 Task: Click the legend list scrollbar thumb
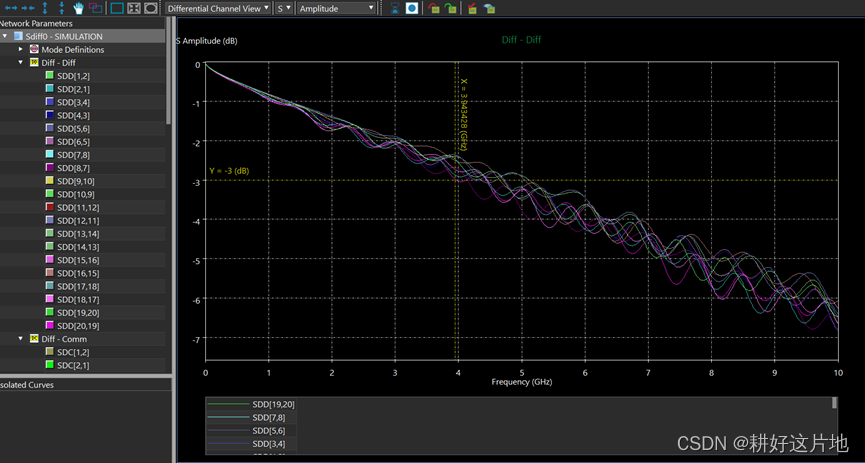pyautogui.click(x=835, y=403)
